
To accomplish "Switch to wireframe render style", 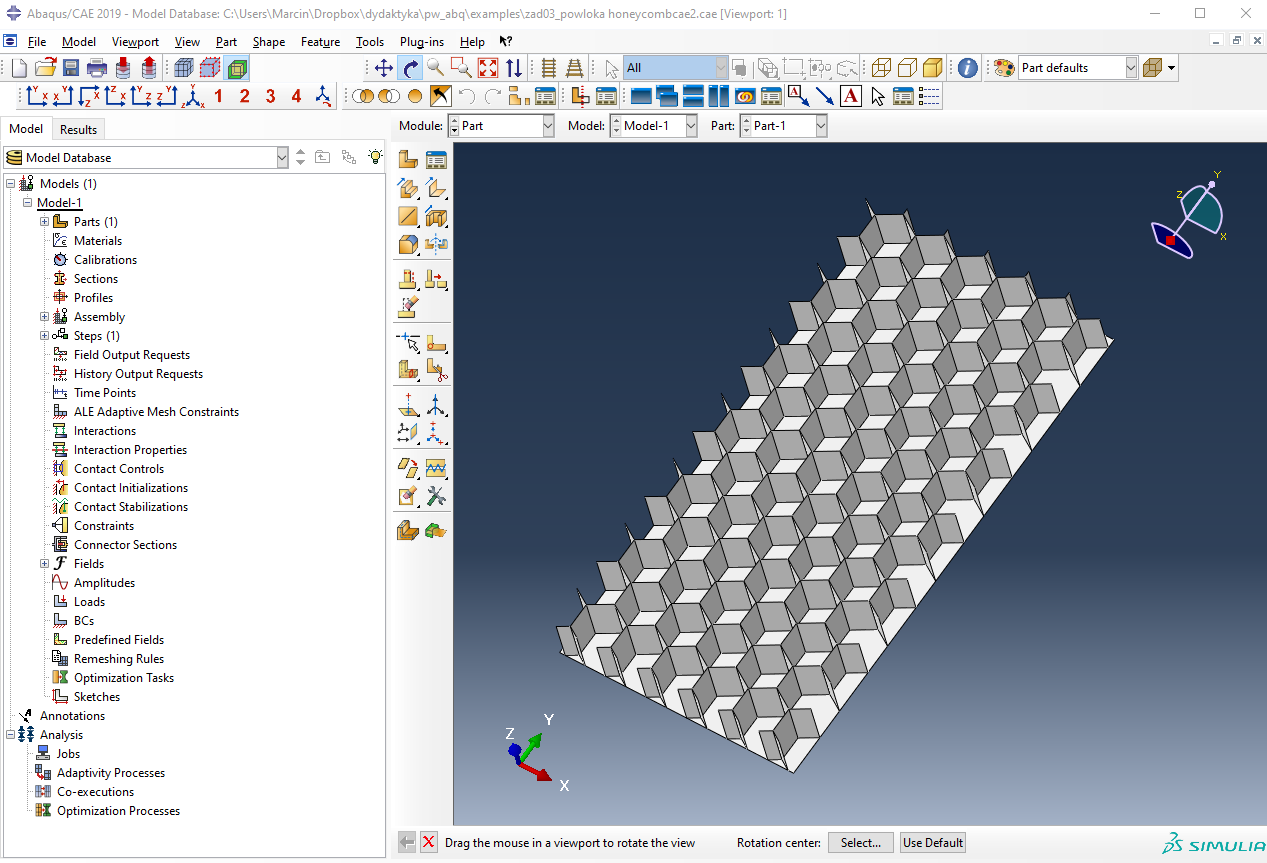I will tap(881, 68).
